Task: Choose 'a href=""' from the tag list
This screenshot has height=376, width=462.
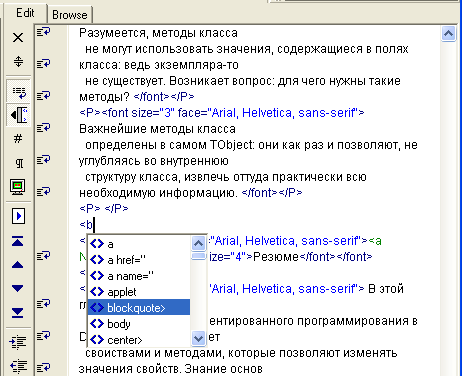Action: tap(139, 260)
